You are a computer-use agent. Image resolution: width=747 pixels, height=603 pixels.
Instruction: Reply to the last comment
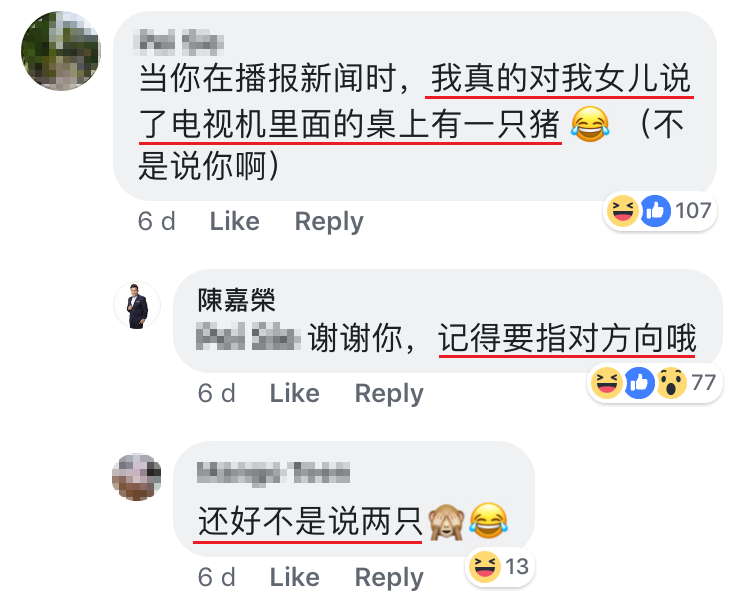coord(389,578)
